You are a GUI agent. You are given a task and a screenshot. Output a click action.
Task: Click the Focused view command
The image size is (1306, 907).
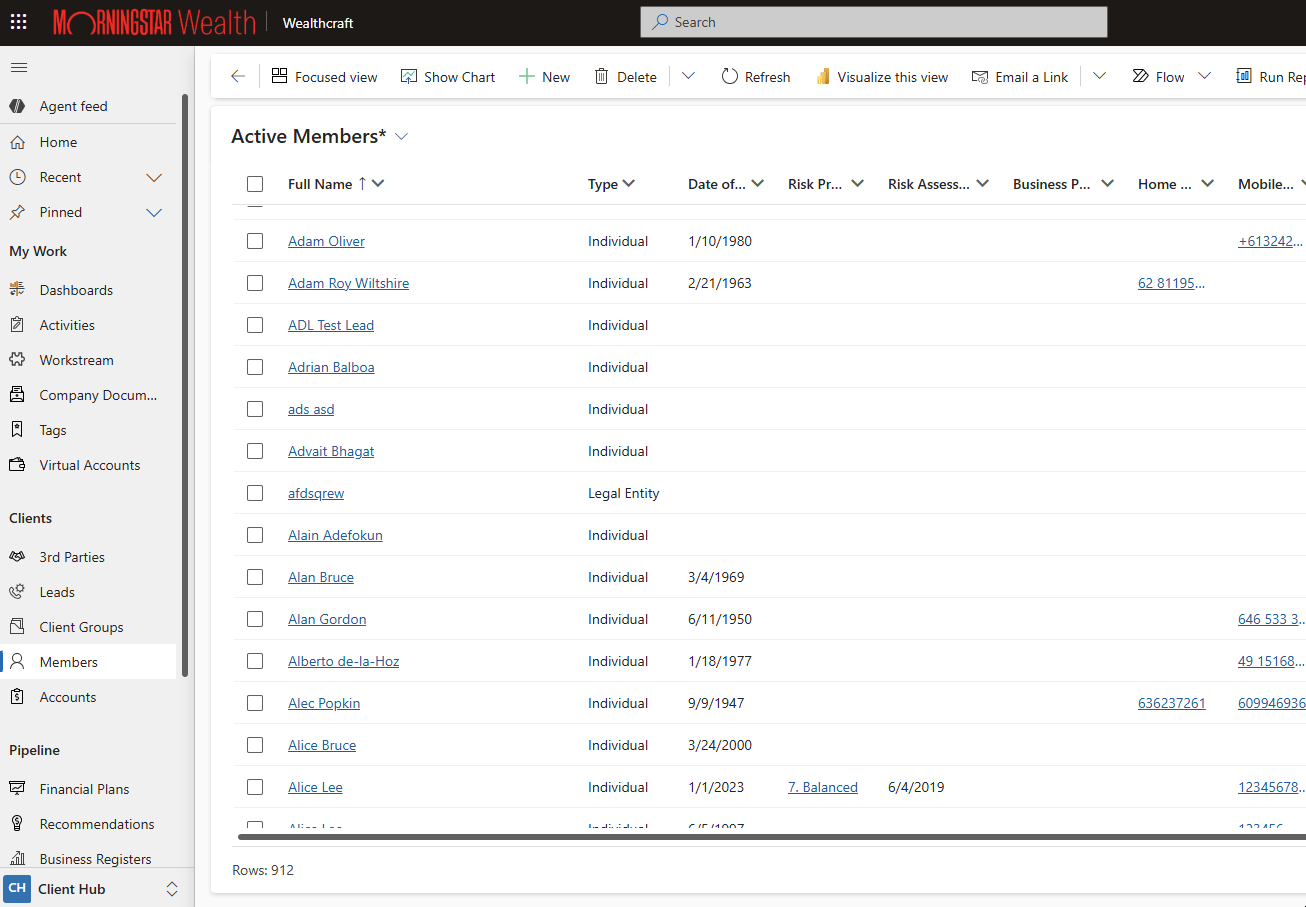click(x=324, y=77)
